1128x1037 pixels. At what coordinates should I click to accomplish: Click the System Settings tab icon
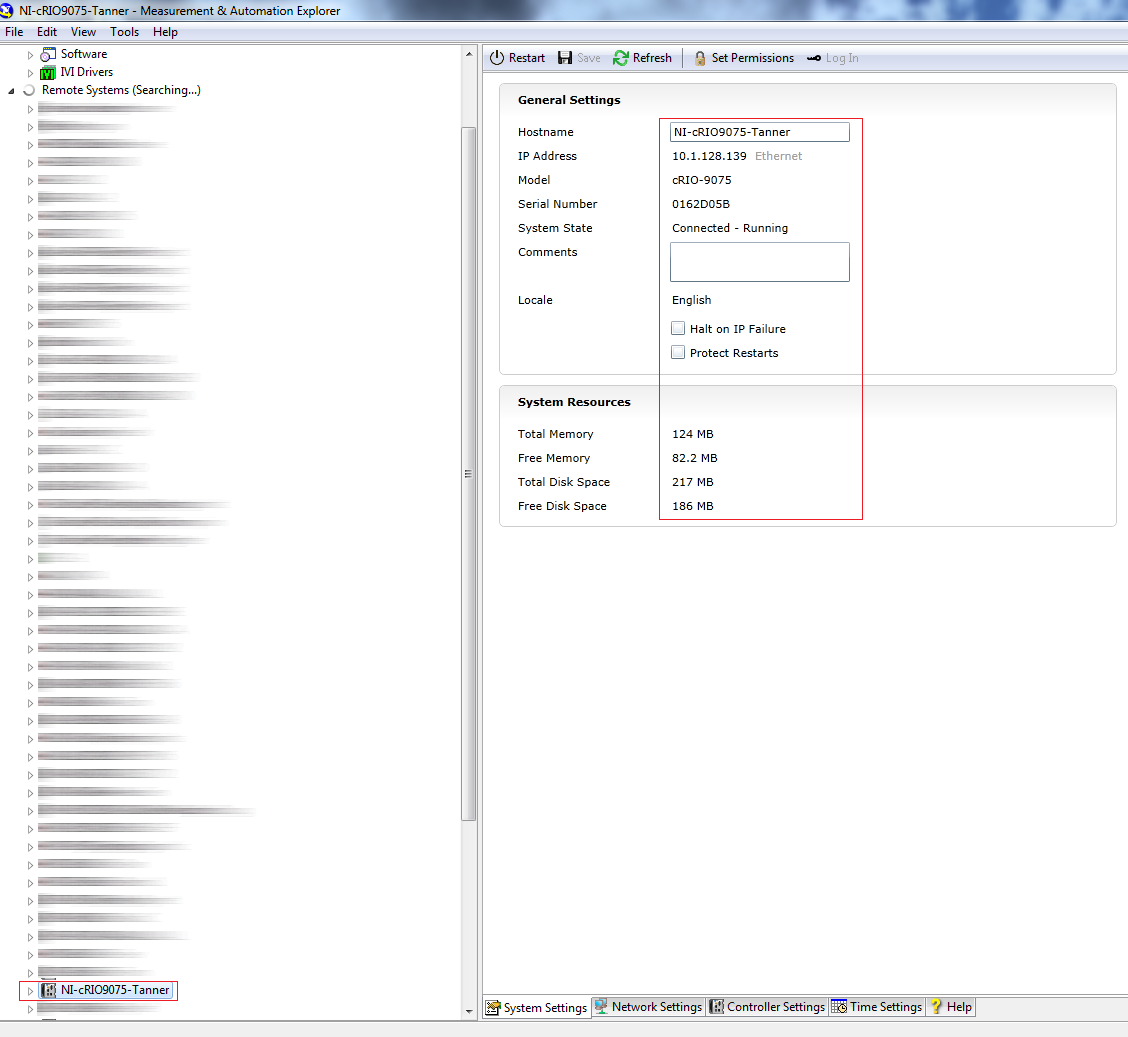pos(493,1008)
